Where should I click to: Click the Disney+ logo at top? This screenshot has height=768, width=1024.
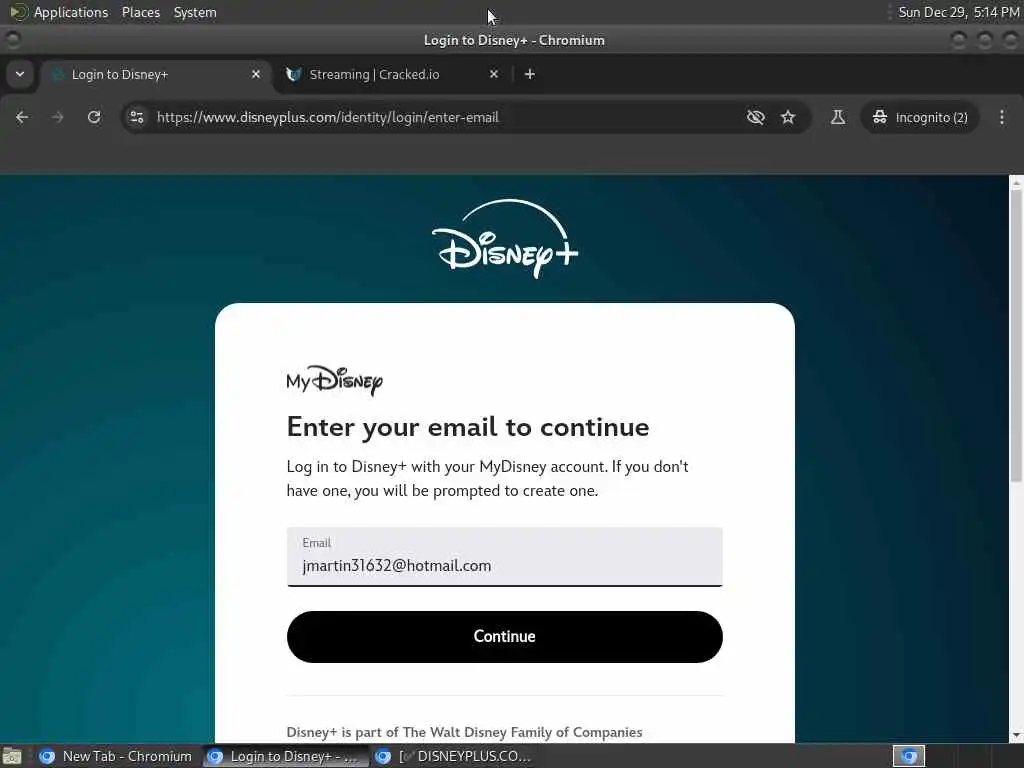pyautogui.click(x=505, y=239)
